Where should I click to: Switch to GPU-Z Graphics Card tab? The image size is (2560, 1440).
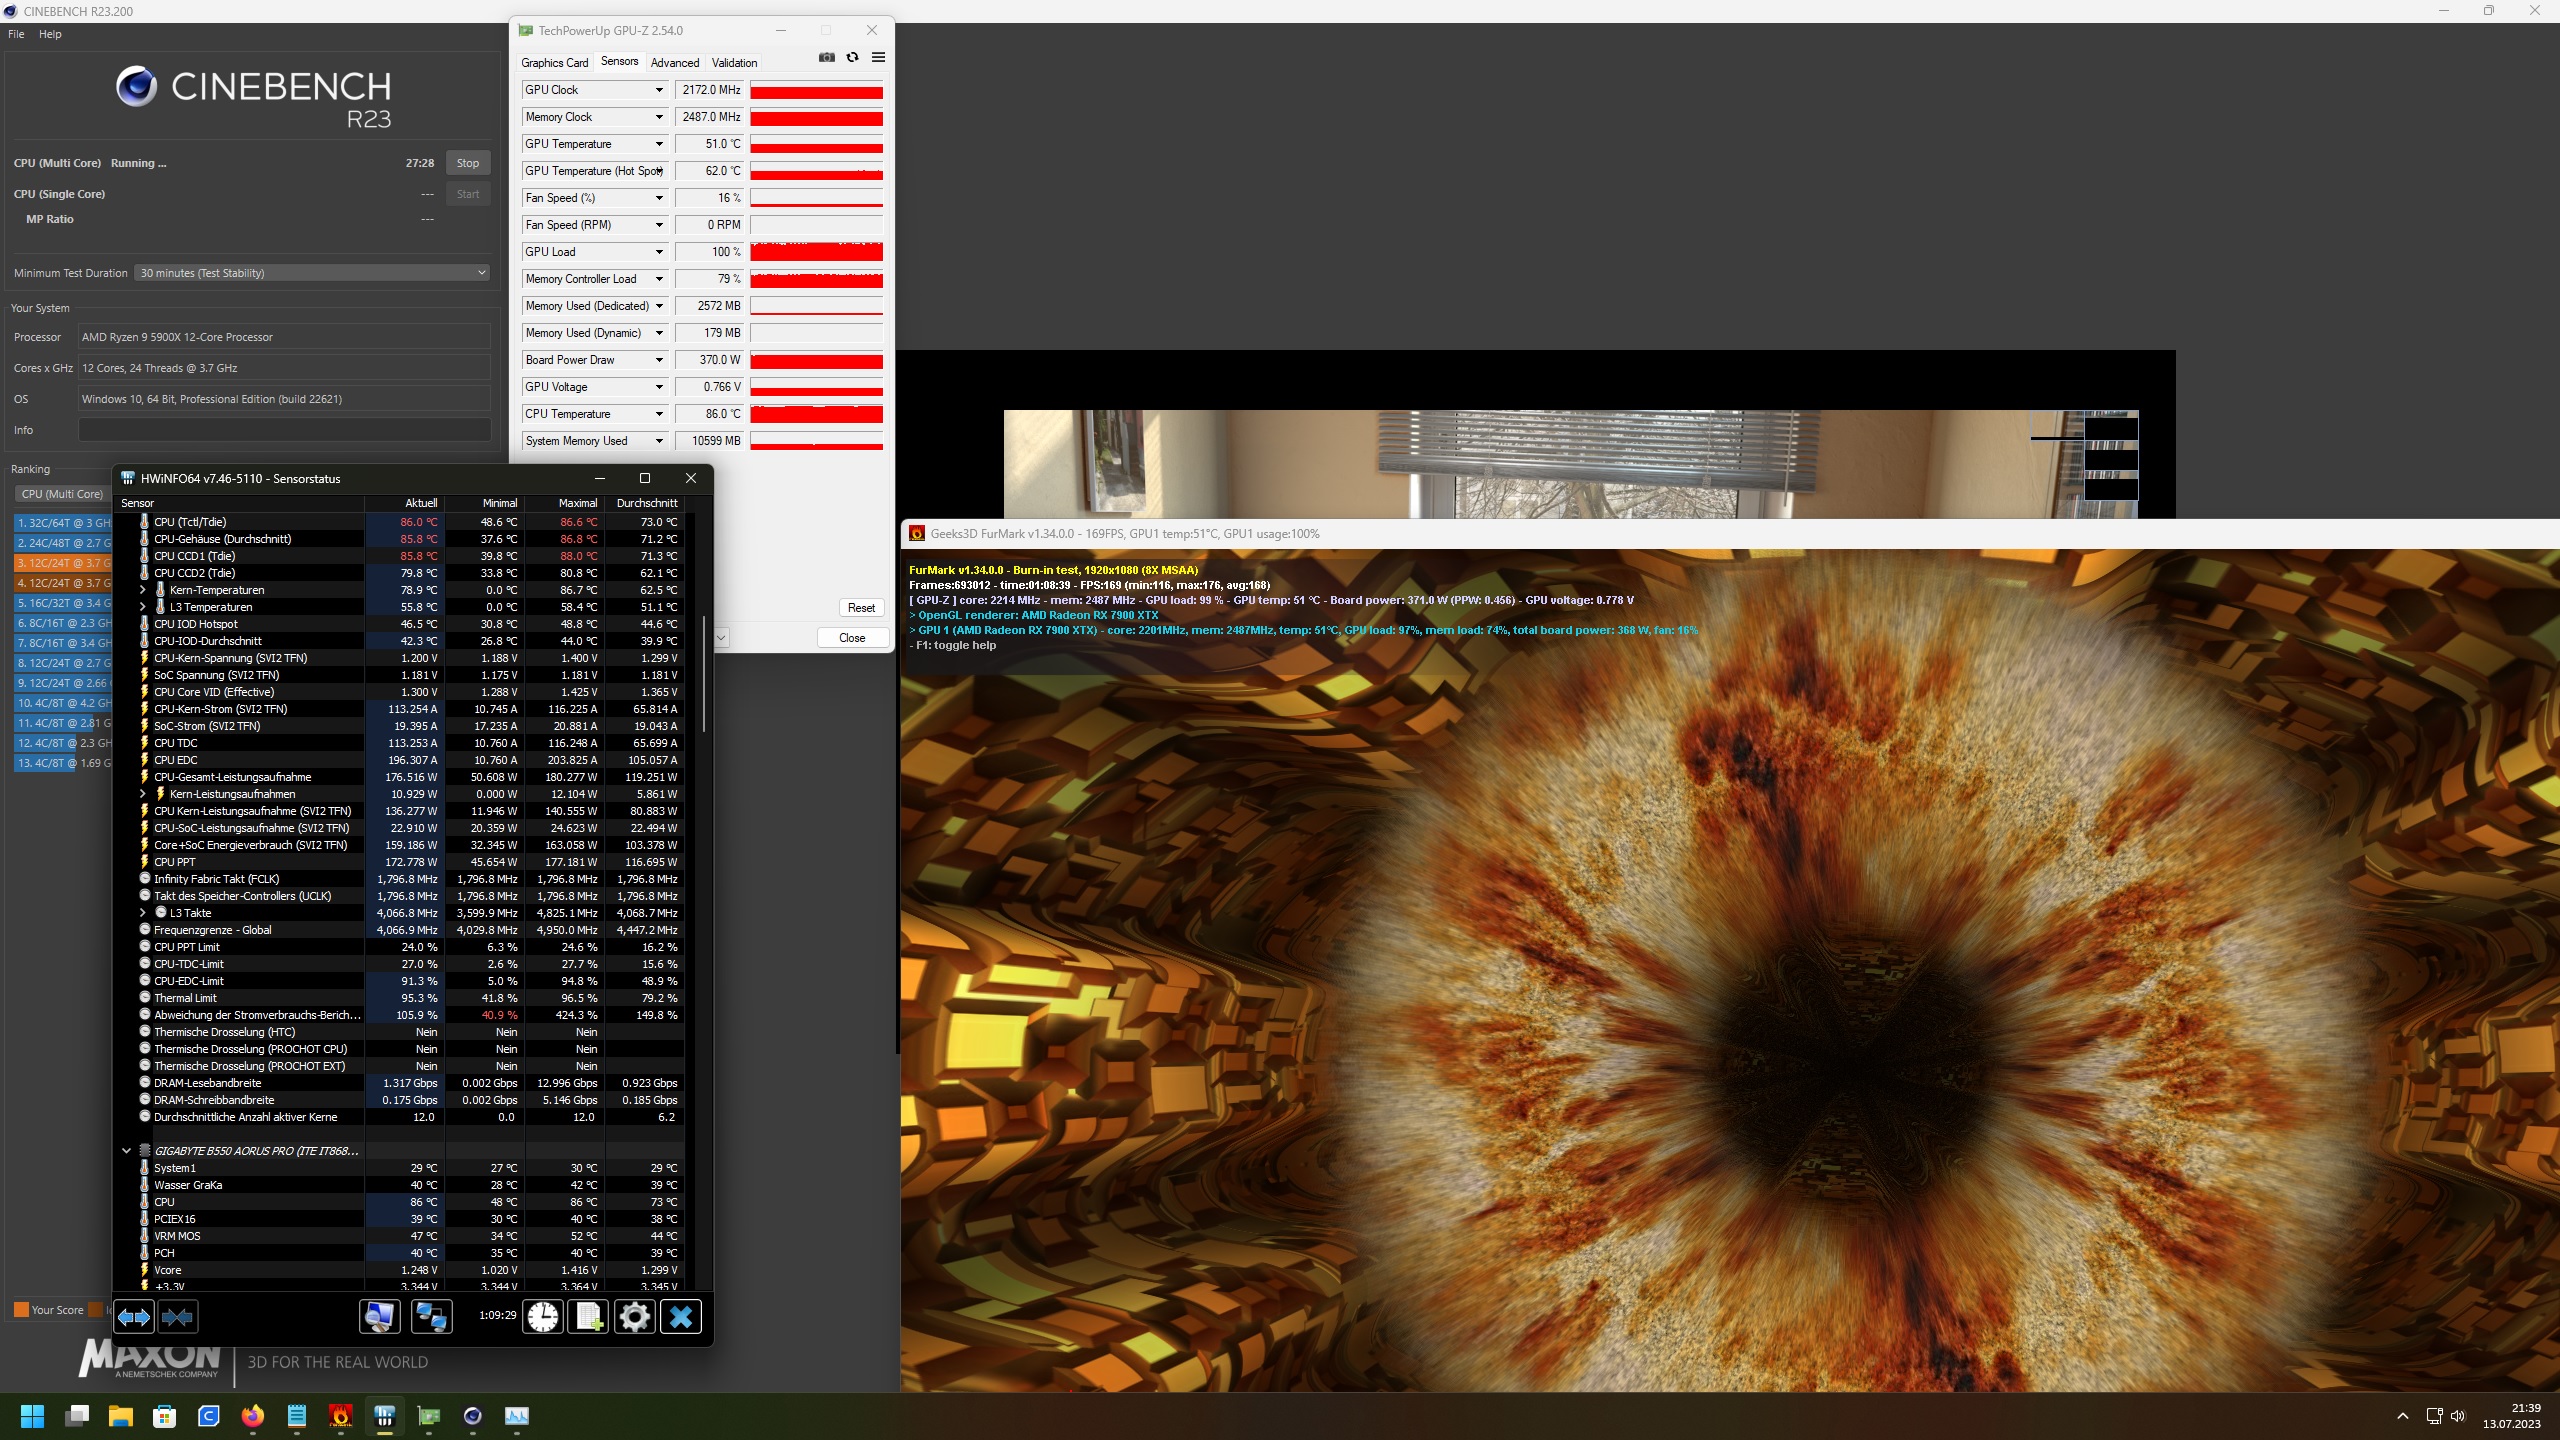(x=554, y=62)
